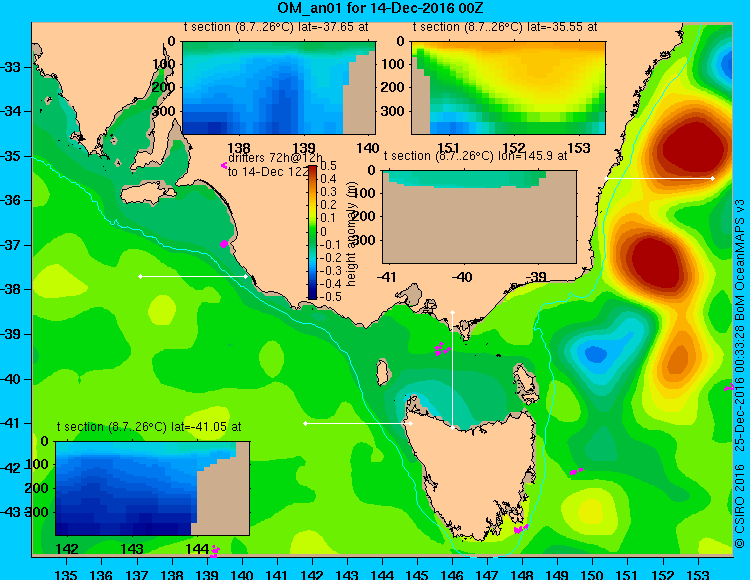
Task: Click the 151 label under lat=-35.55 inset
Action: tap(449, 148)
